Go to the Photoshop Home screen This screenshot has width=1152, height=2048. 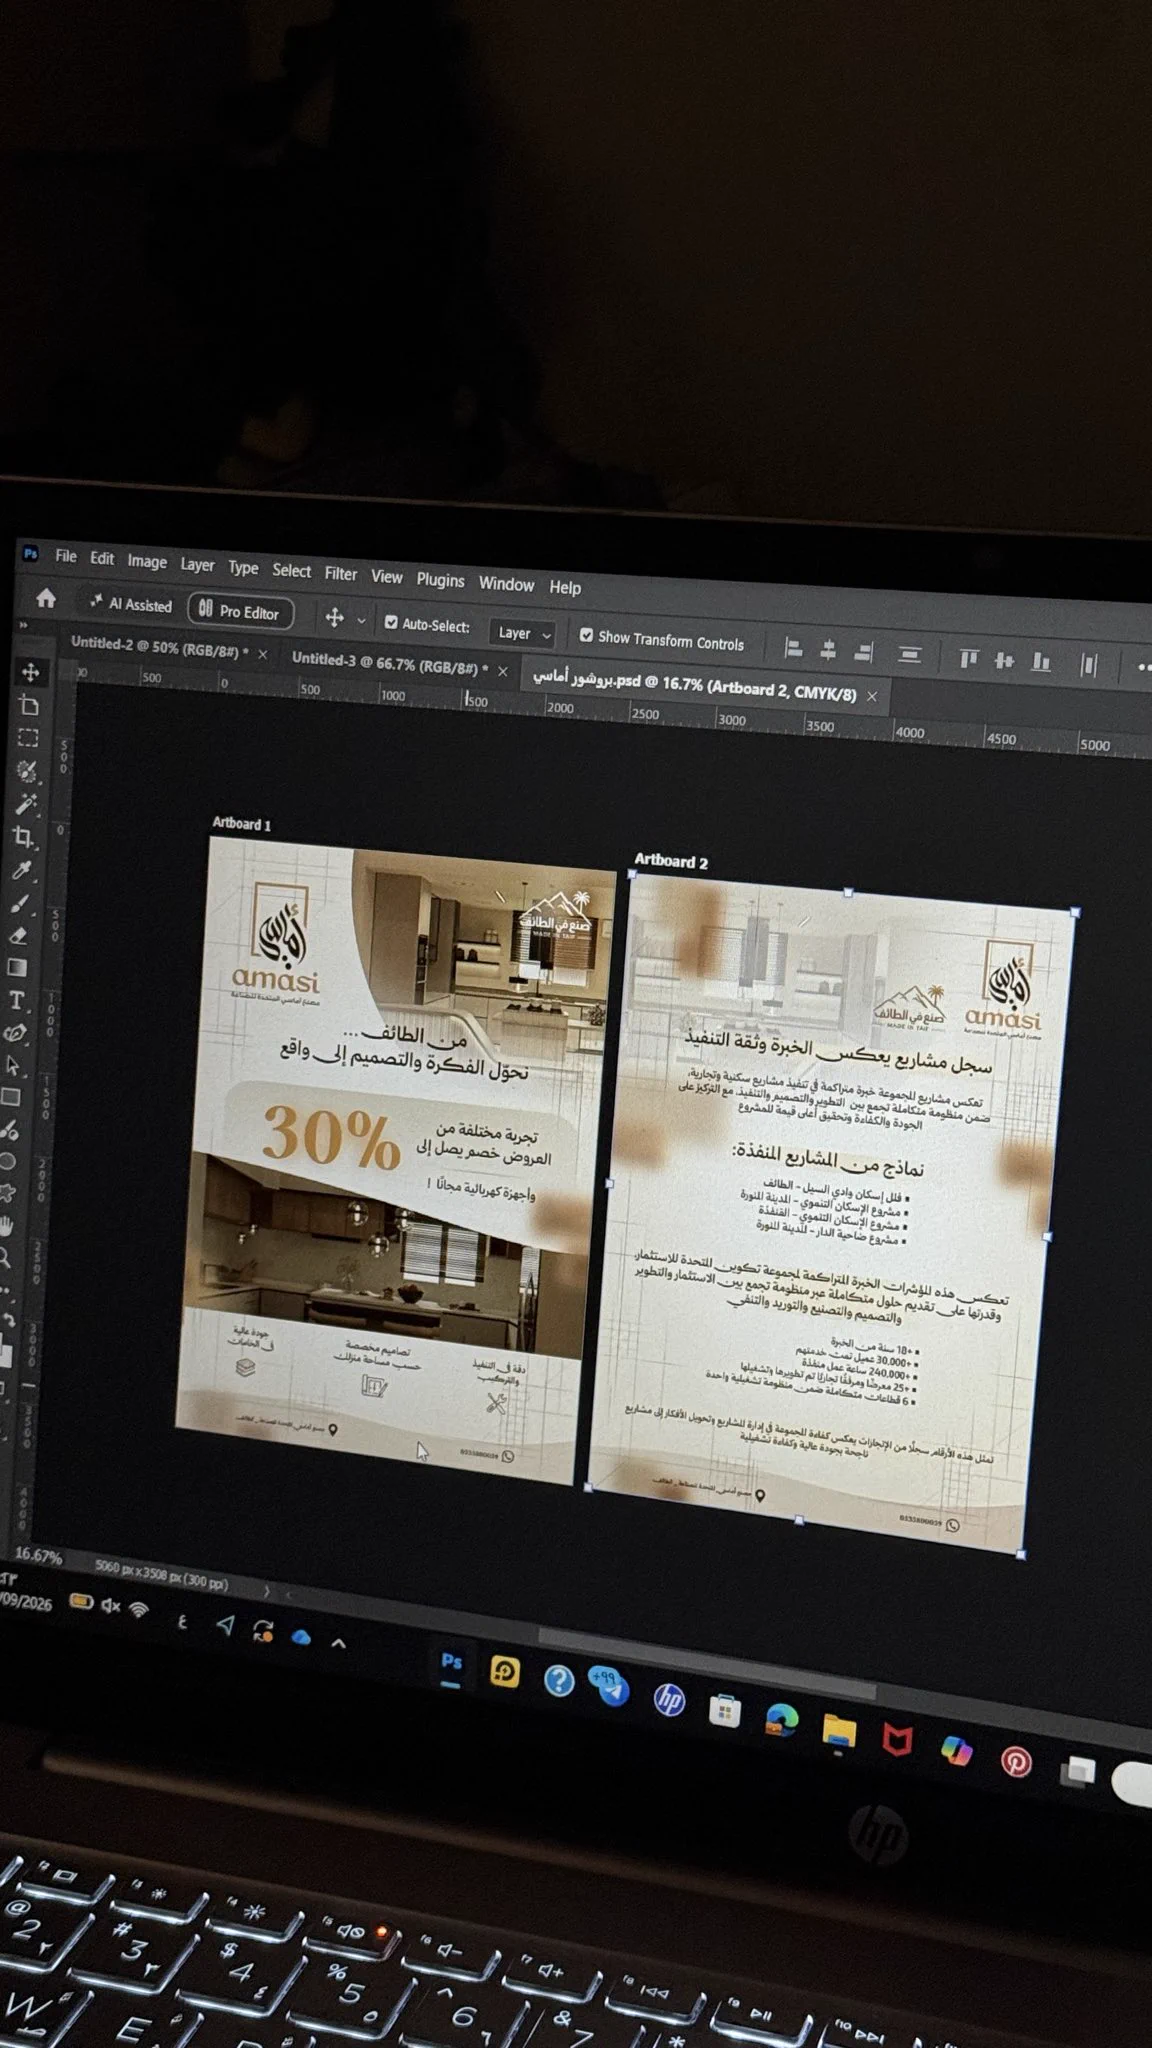click(46, 599)
